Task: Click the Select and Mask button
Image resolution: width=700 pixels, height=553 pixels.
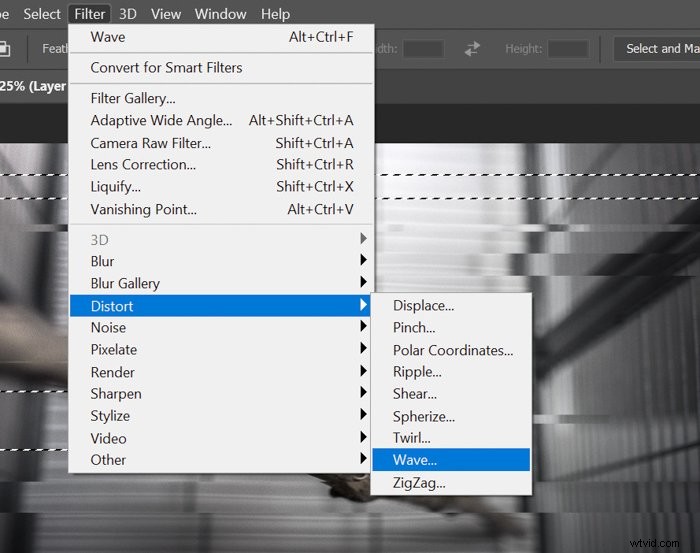Action: 657,49
